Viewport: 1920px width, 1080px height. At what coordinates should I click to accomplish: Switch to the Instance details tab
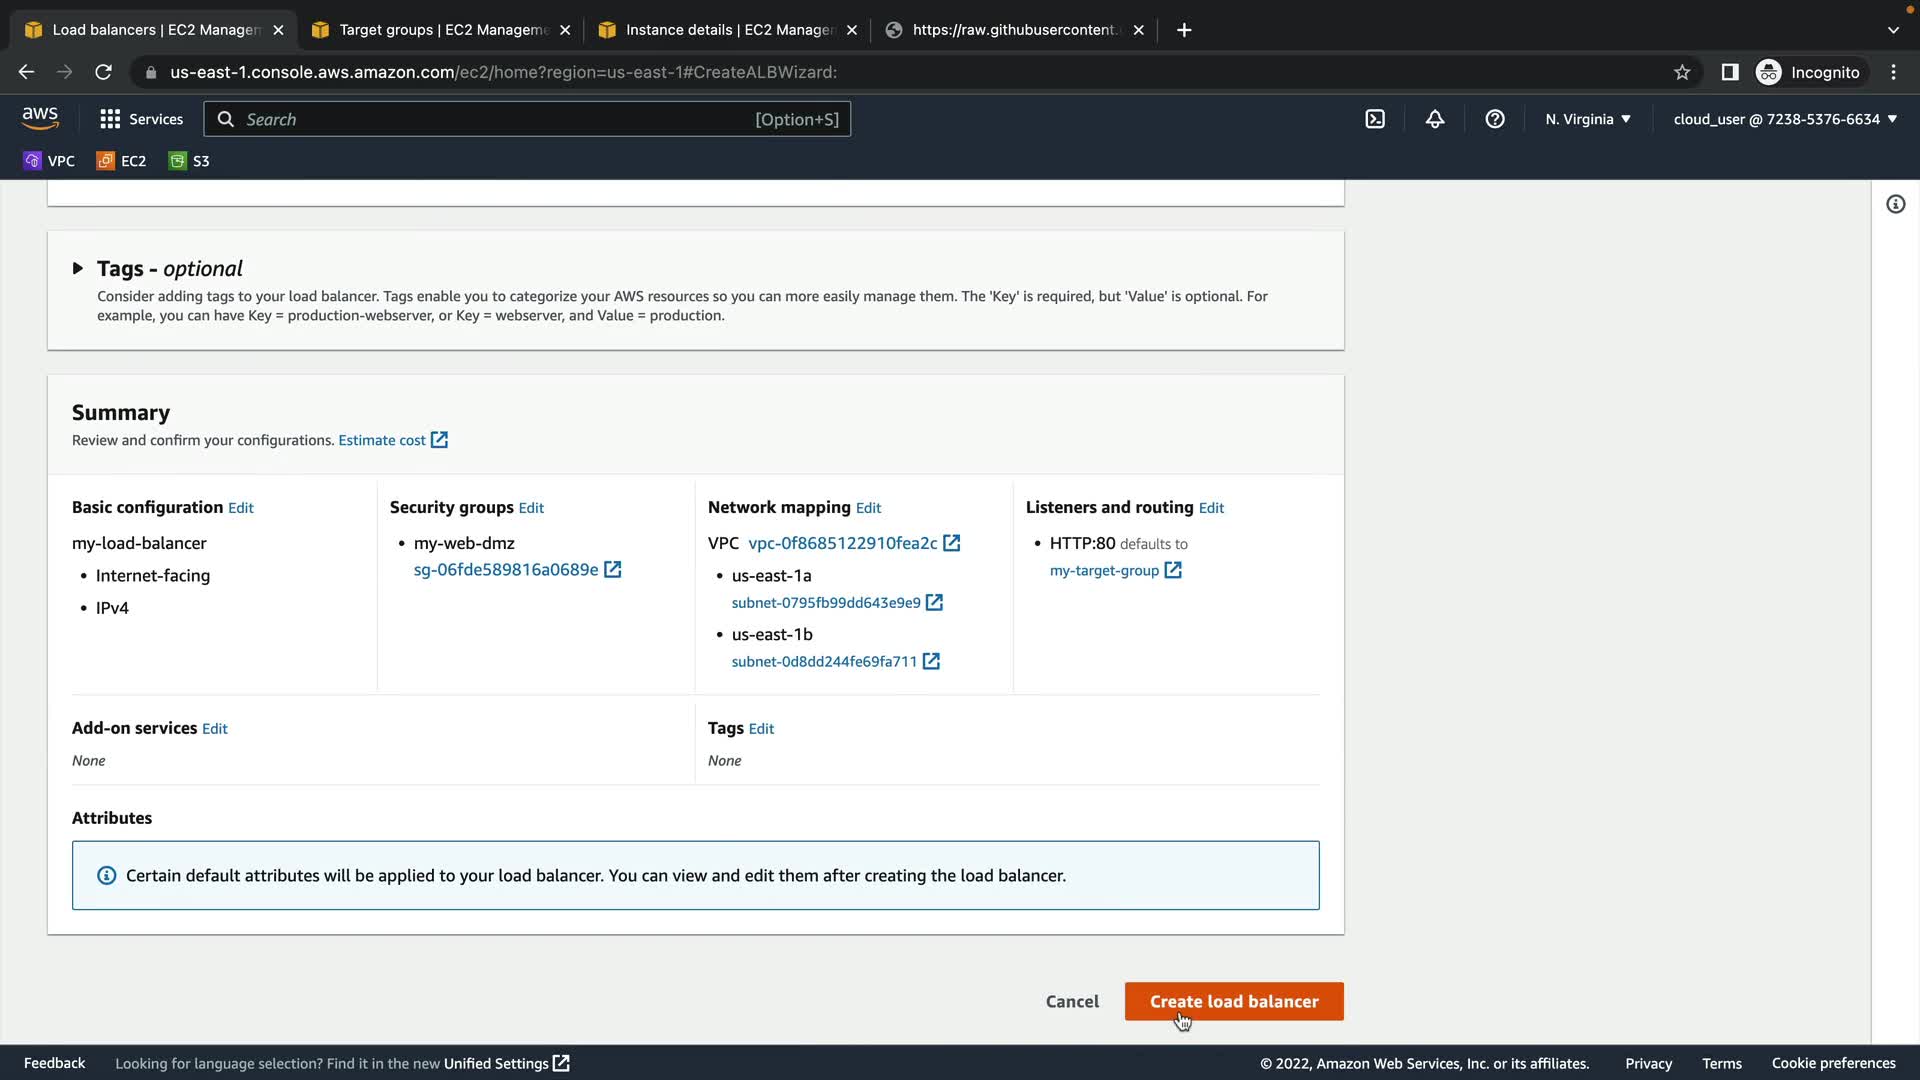(728, 30)
